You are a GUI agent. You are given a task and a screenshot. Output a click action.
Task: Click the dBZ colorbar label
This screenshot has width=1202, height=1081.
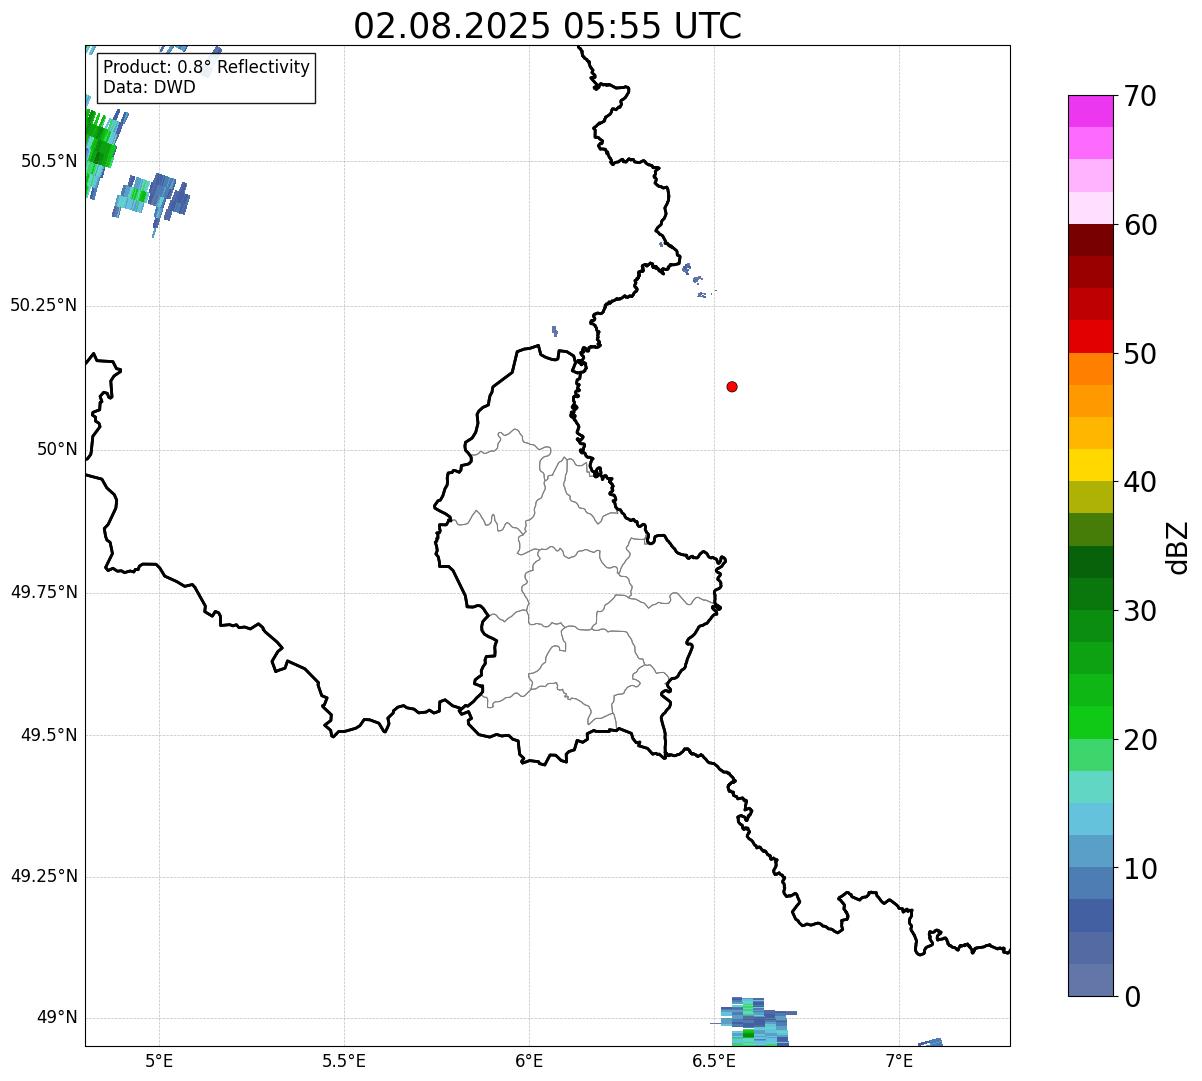click(x=1178, y=546)
